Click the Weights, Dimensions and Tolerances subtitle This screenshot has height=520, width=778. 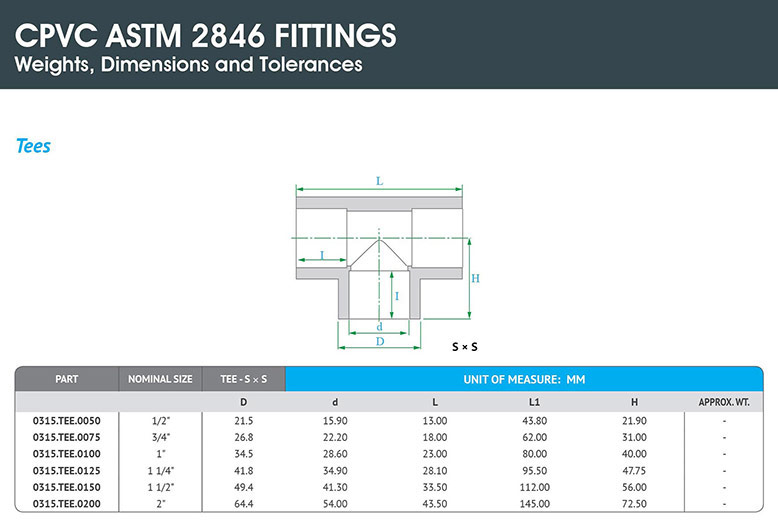189,66
